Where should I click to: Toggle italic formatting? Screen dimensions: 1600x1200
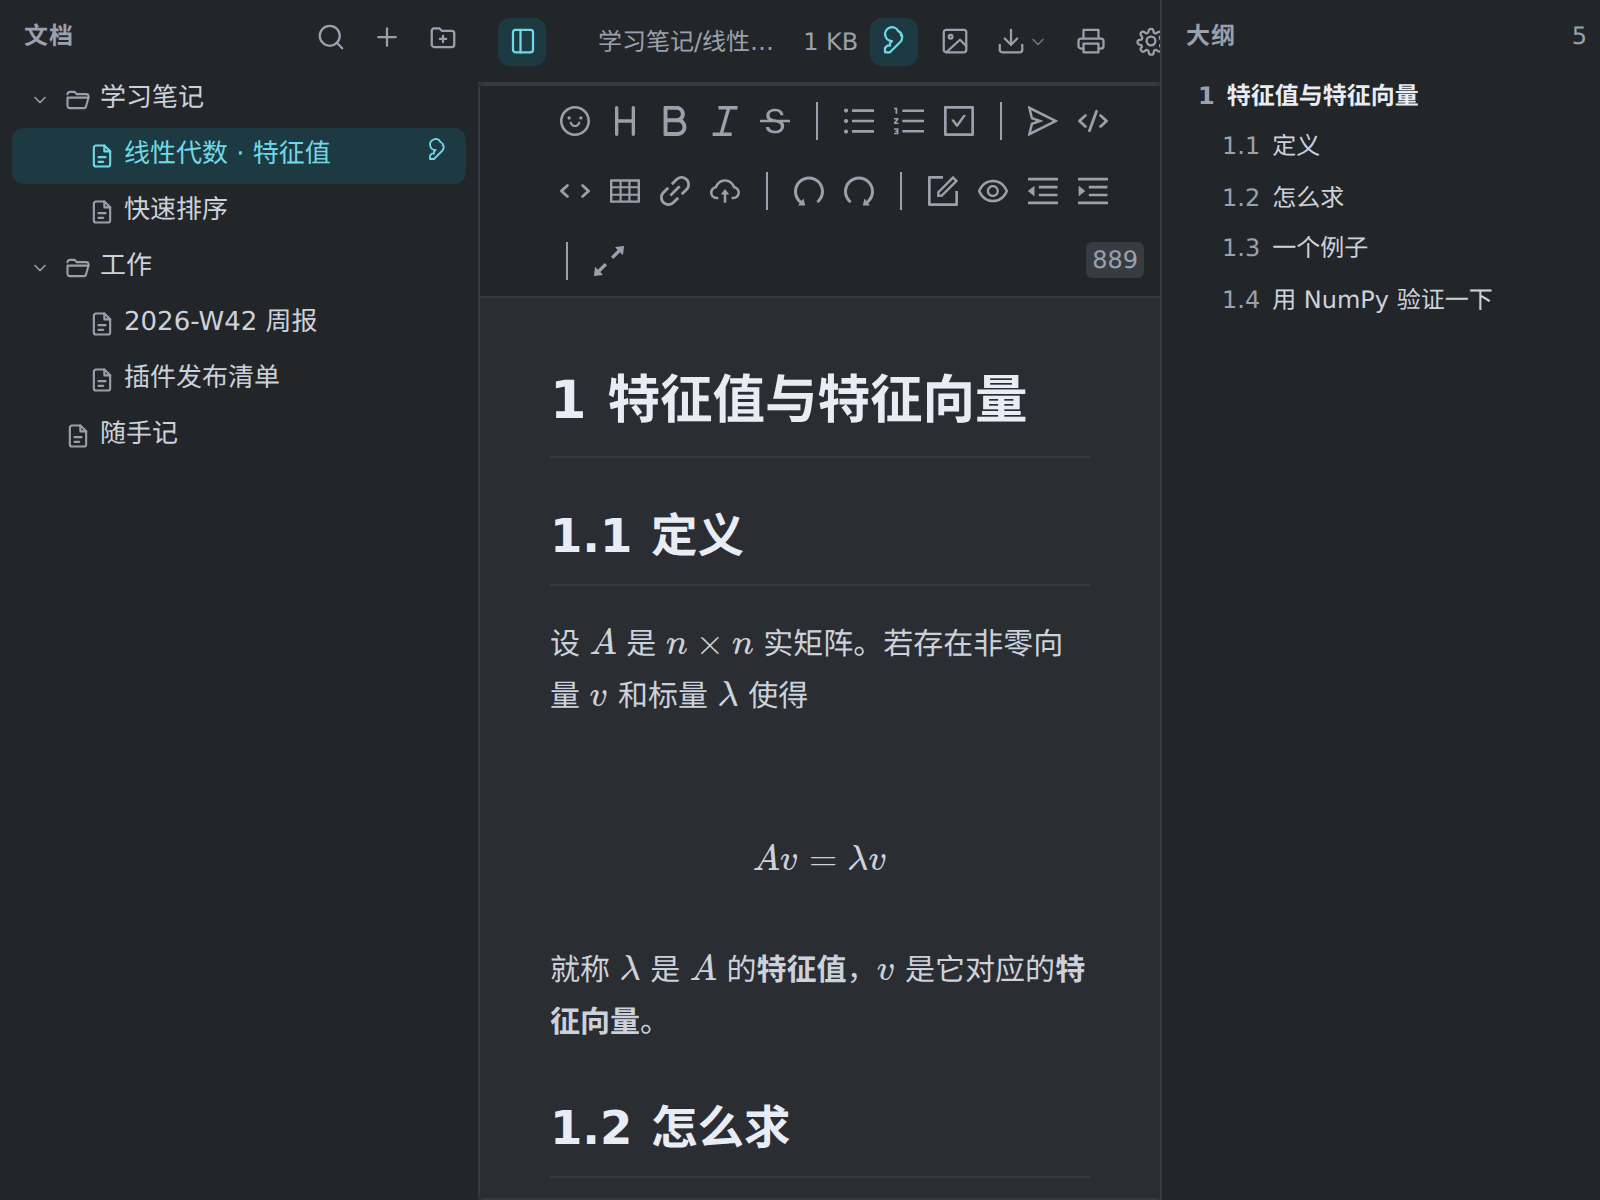(x=725, y=121)
